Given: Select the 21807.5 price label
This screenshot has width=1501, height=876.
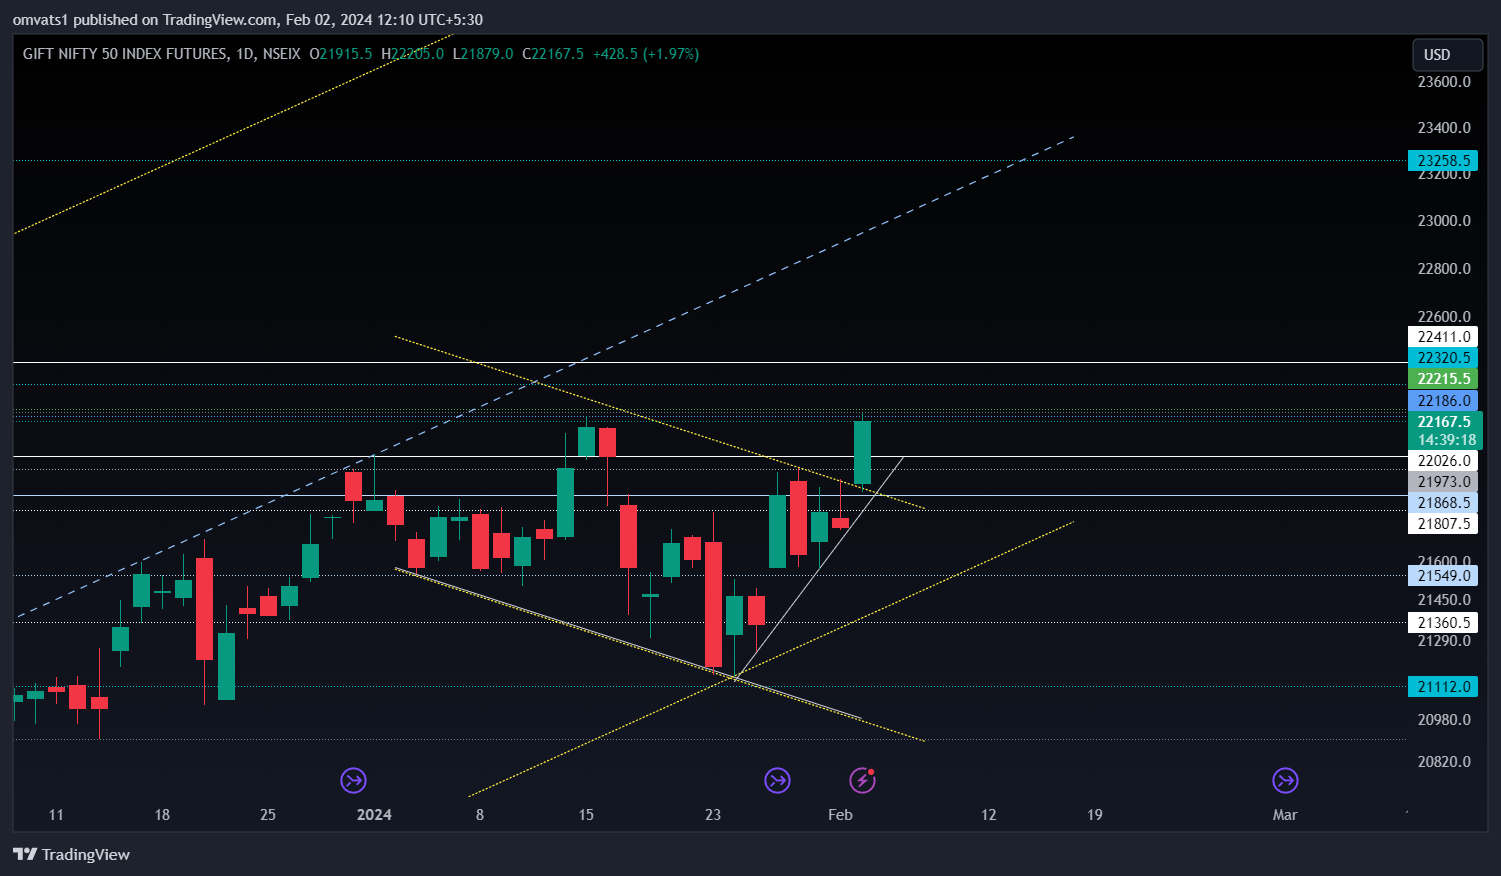Looking at the screenshot, I should [x=1443, y=524].
